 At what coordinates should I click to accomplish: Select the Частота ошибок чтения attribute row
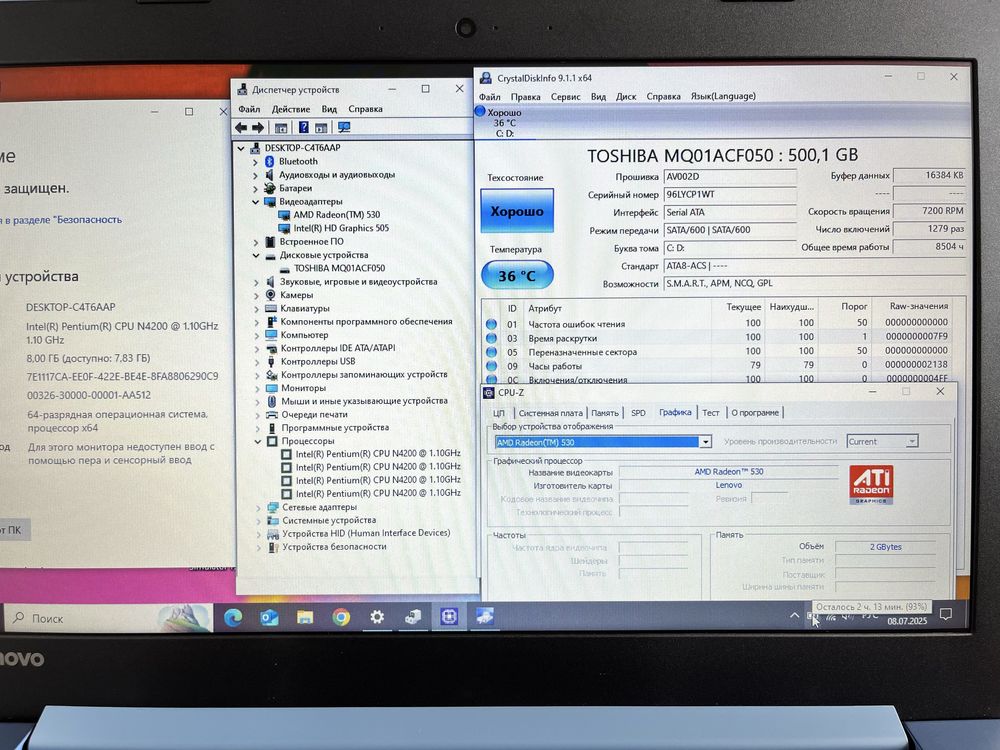pos(717,323)
